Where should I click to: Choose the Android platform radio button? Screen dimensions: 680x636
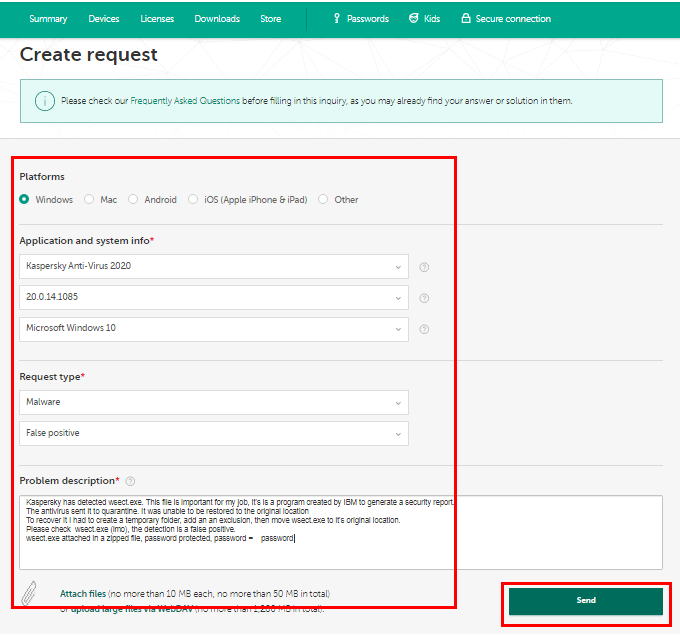click(x=133, y=199)
